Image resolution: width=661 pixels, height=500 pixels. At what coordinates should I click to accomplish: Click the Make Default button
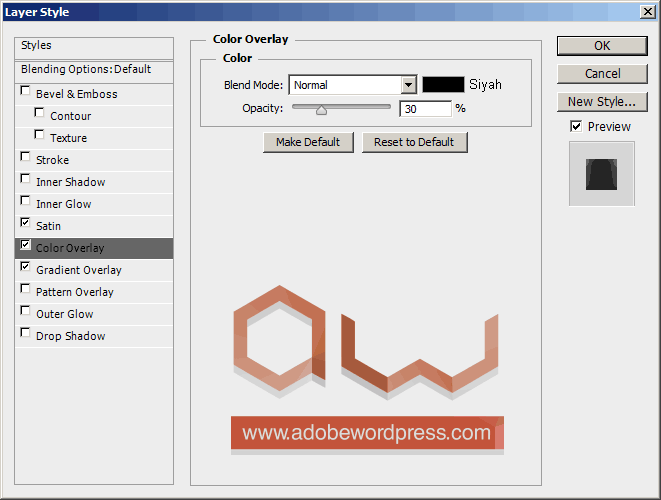[308, 142]
